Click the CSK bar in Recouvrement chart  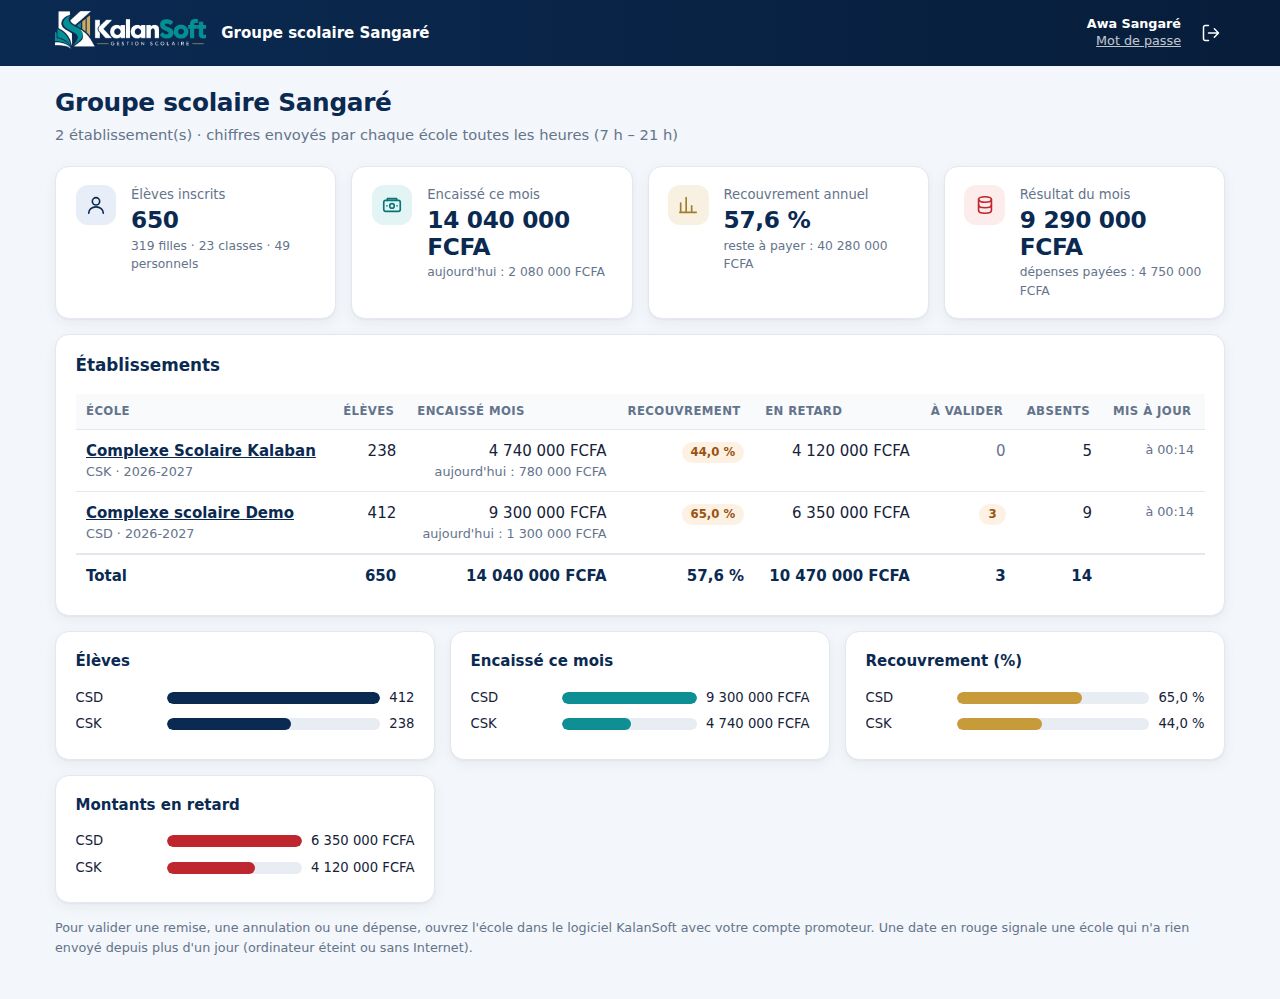coord(1053,724)
